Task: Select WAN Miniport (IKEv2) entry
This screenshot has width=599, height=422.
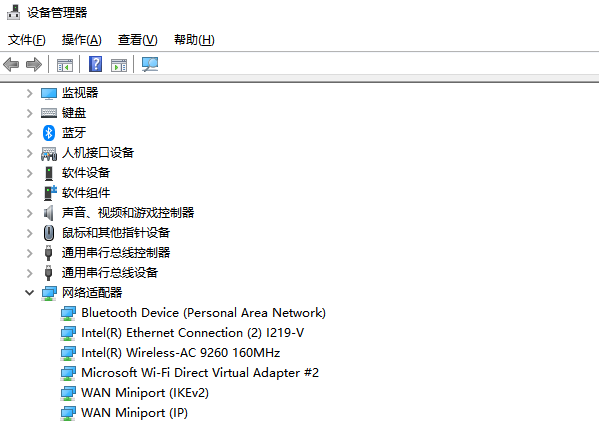Action: coord(145,393)
